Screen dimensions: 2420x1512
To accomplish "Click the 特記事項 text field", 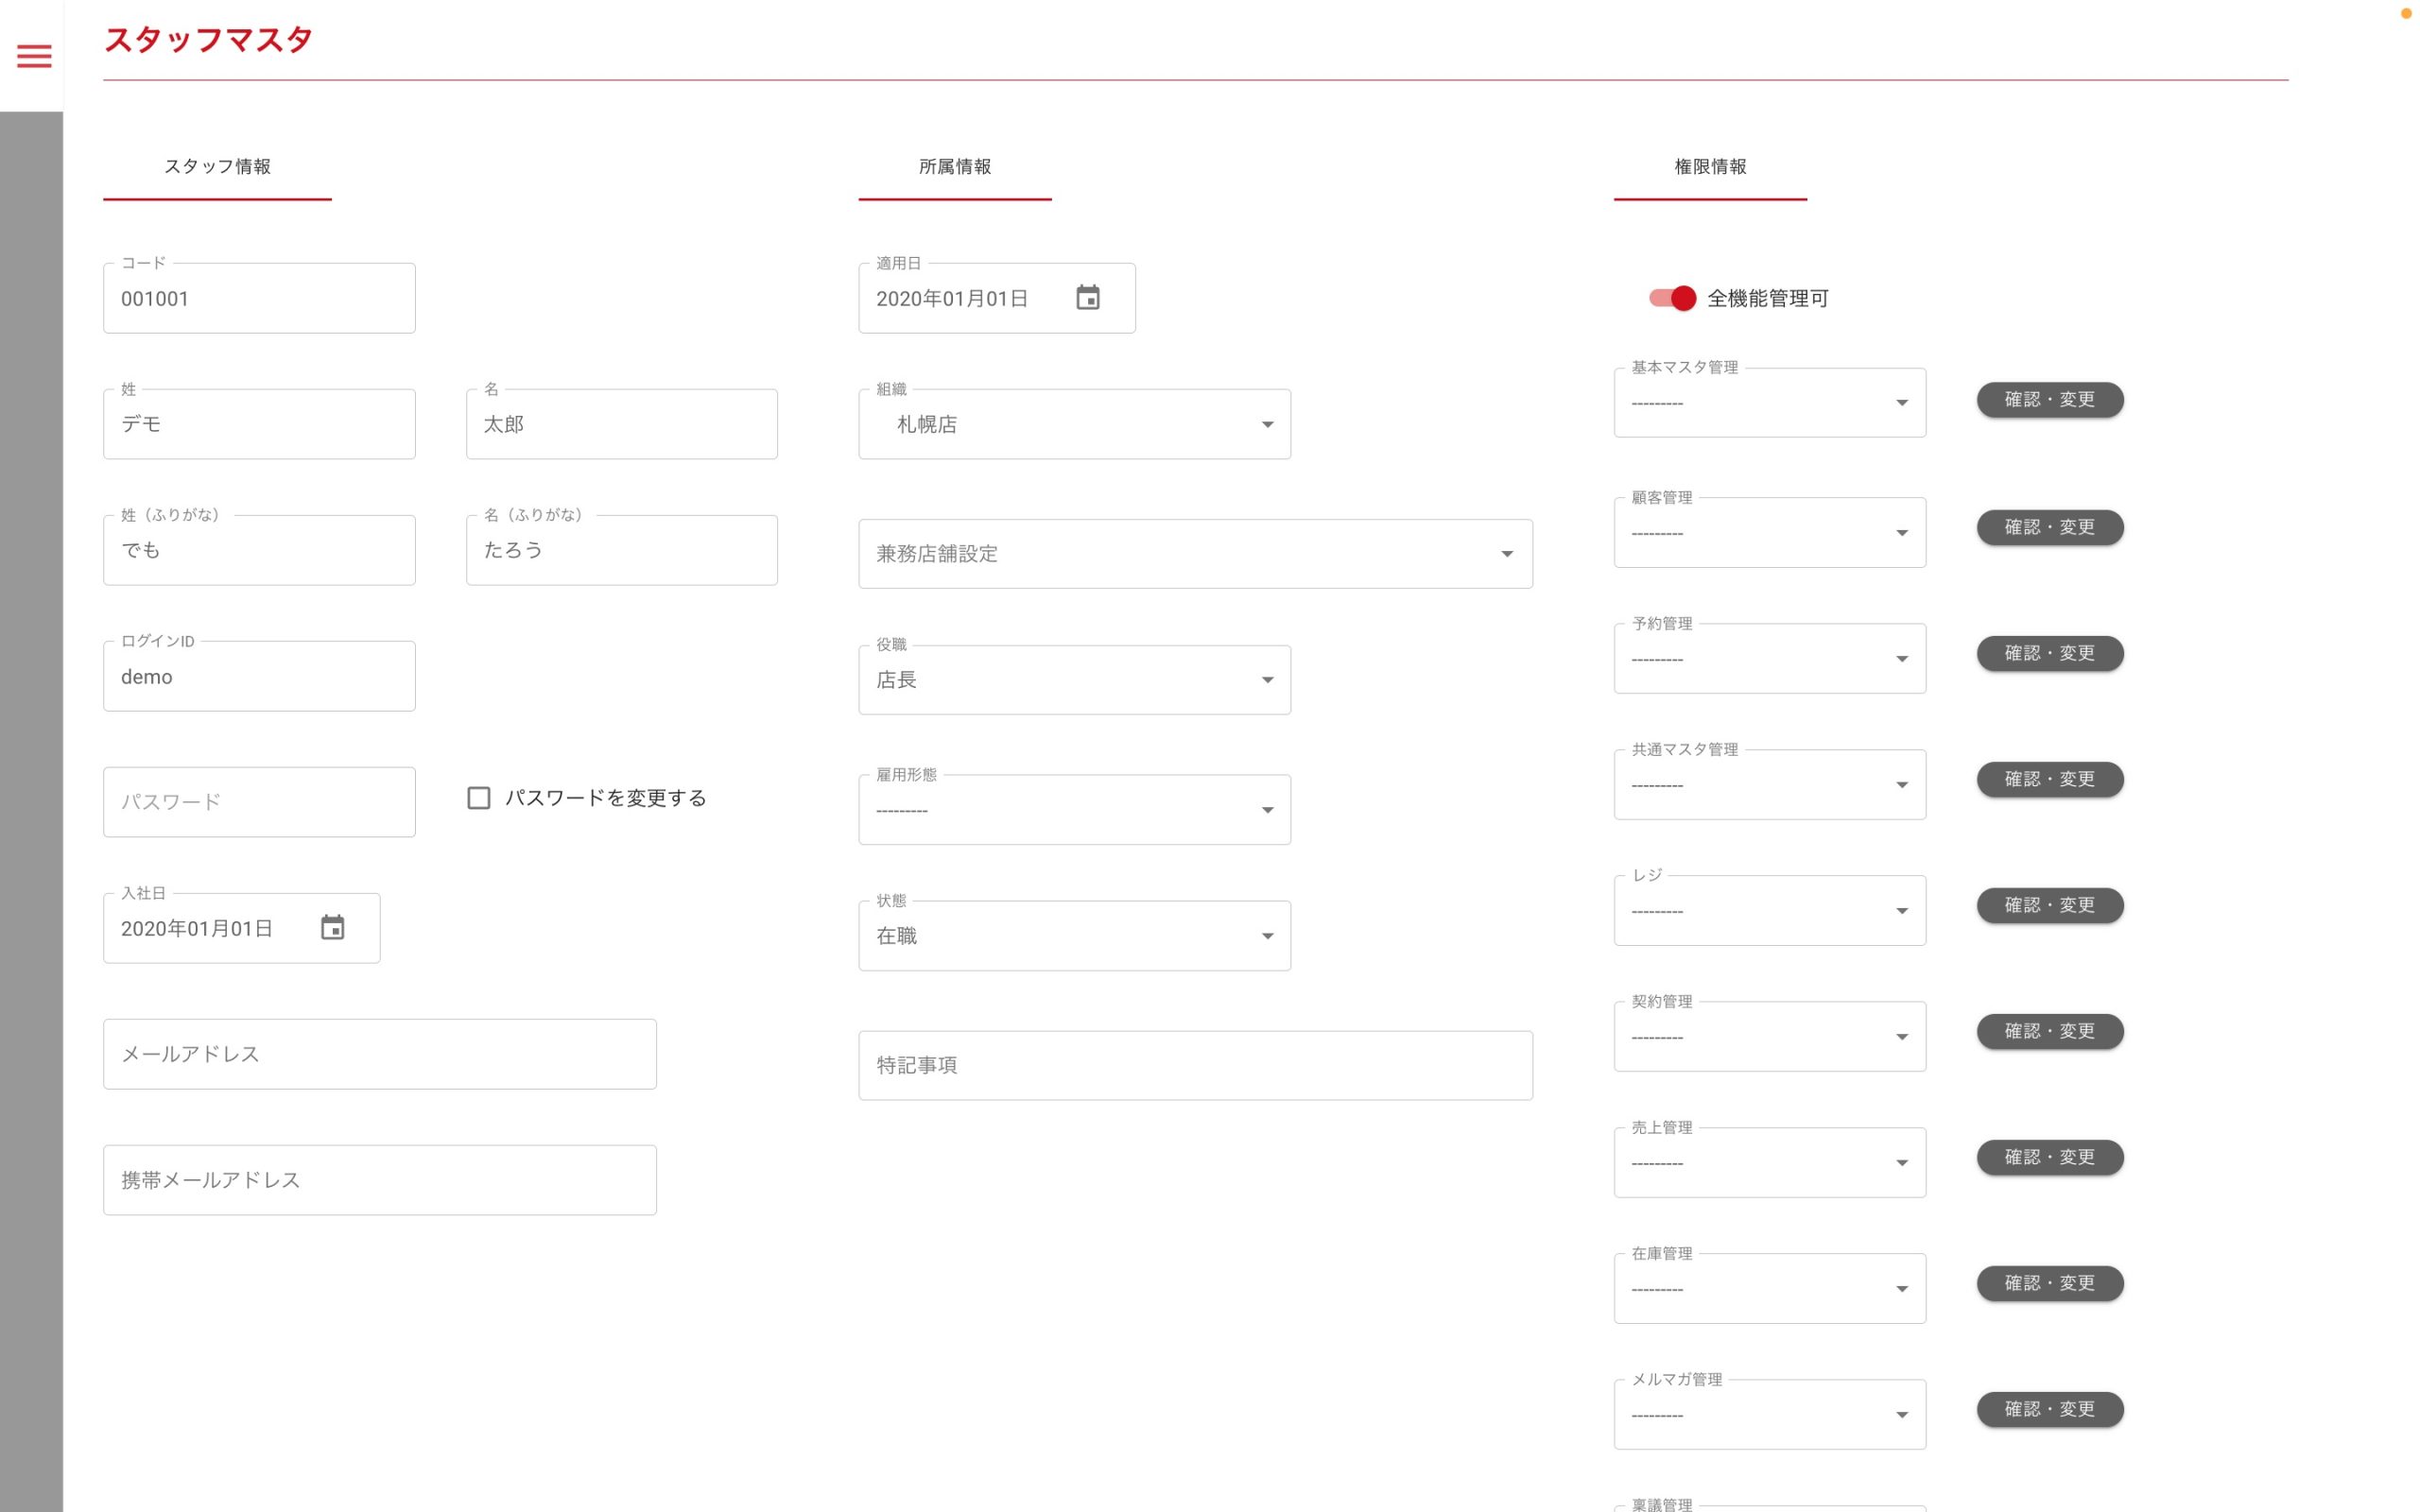I will (1194, 1066).
